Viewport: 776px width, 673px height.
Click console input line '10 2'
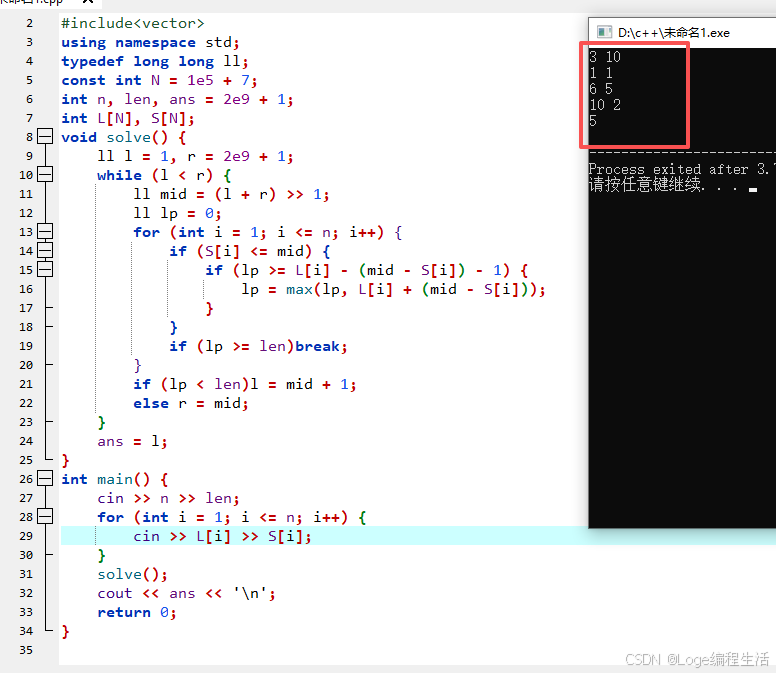click(605, 104)
